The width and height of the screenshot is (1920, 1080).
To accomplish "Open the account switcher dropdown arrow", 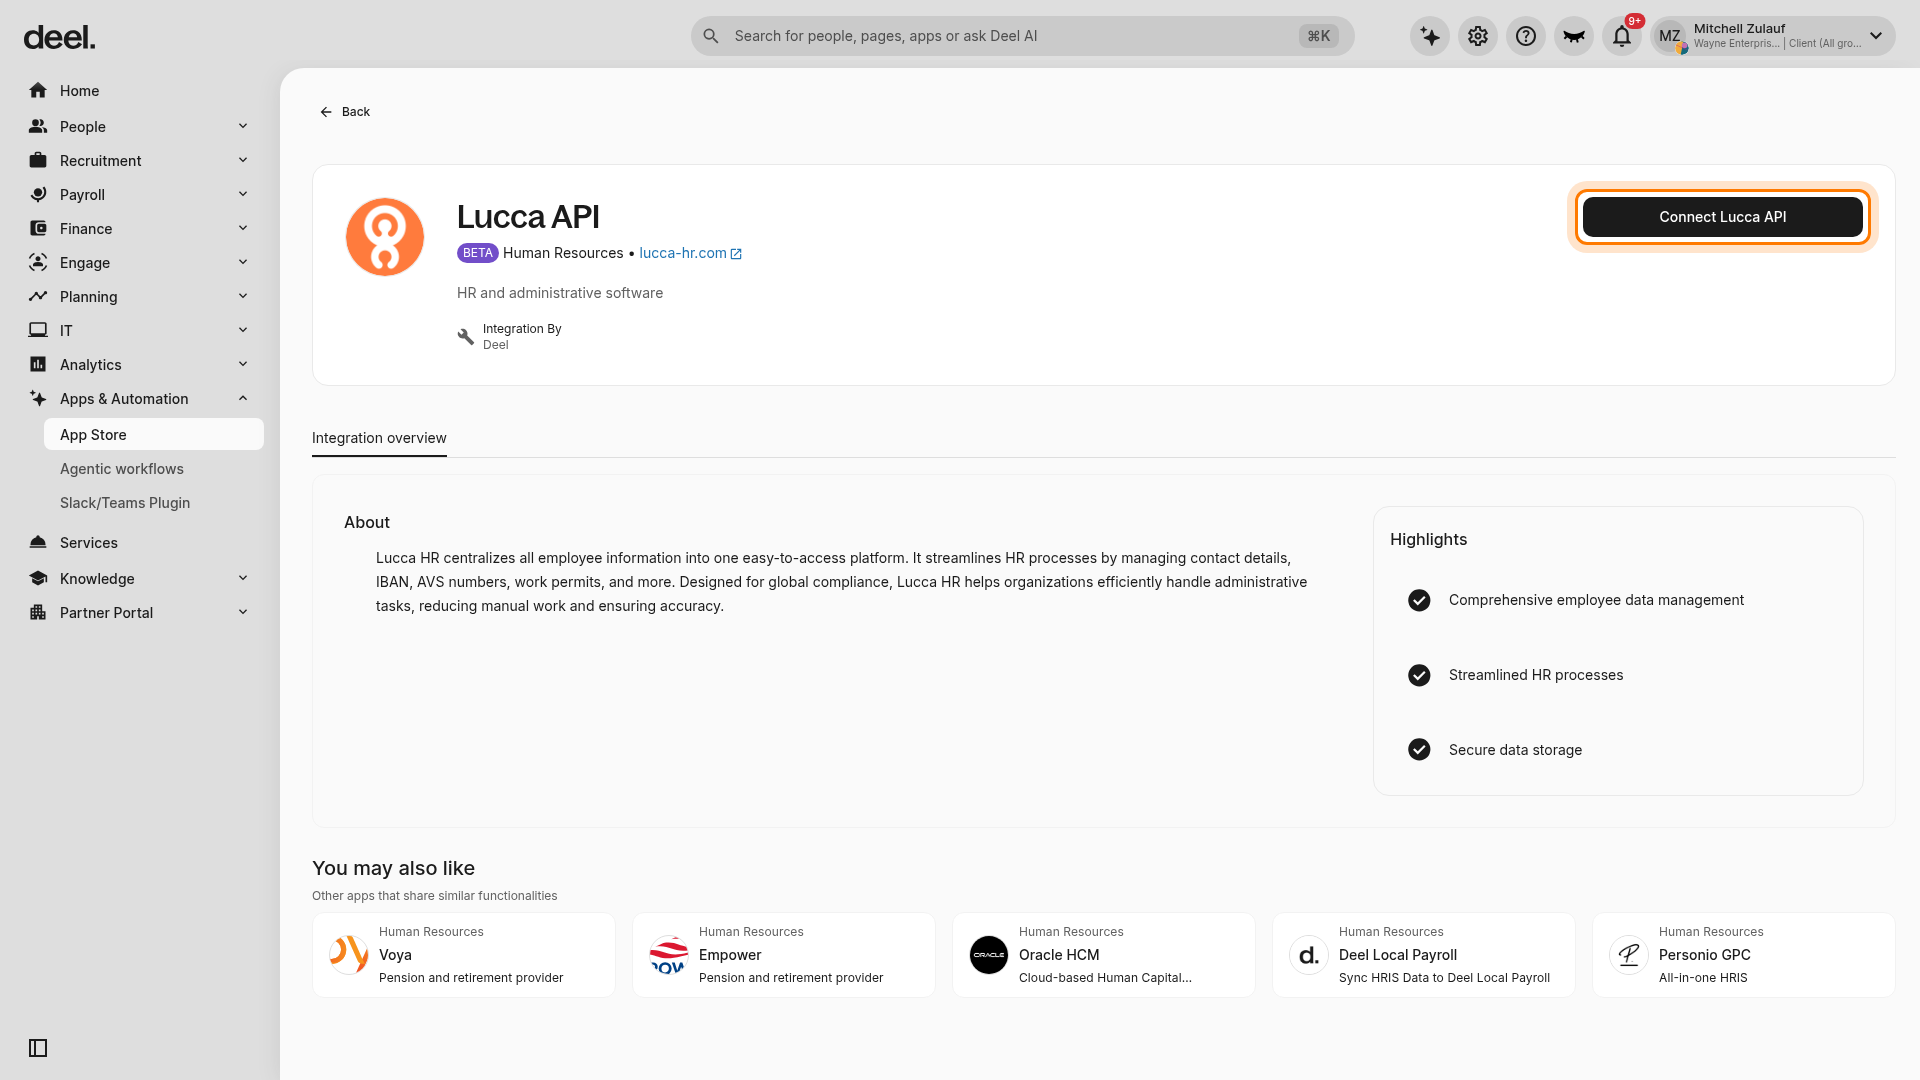I will 1876,36.
